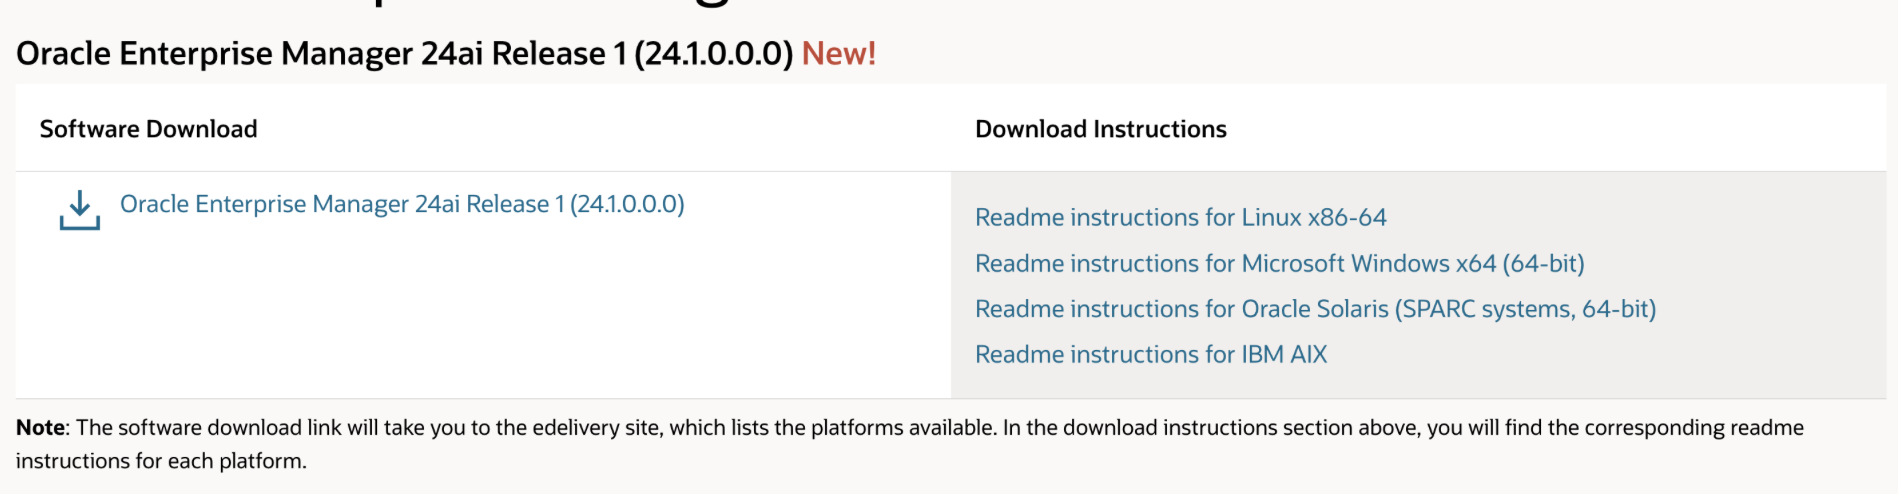
Task: Click the red New! label
Action: click(838, 53)
